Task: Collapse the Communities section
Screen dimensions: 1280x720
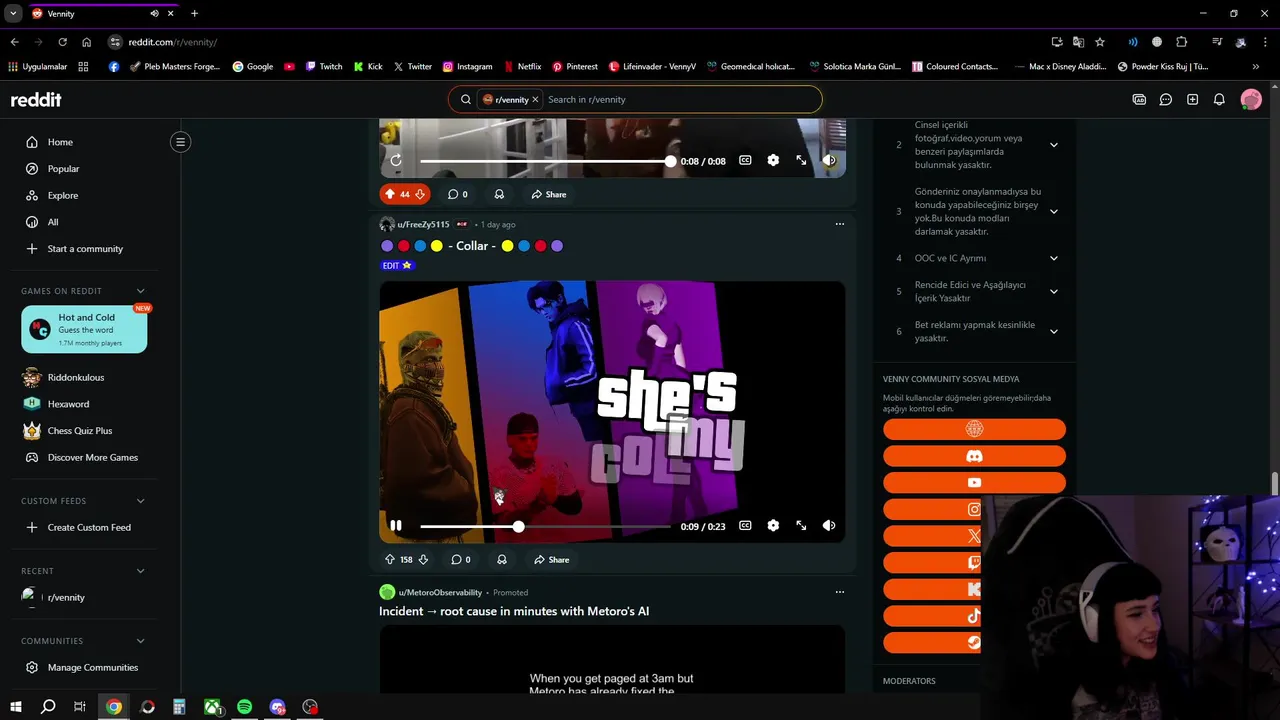Action: [140, 641]
